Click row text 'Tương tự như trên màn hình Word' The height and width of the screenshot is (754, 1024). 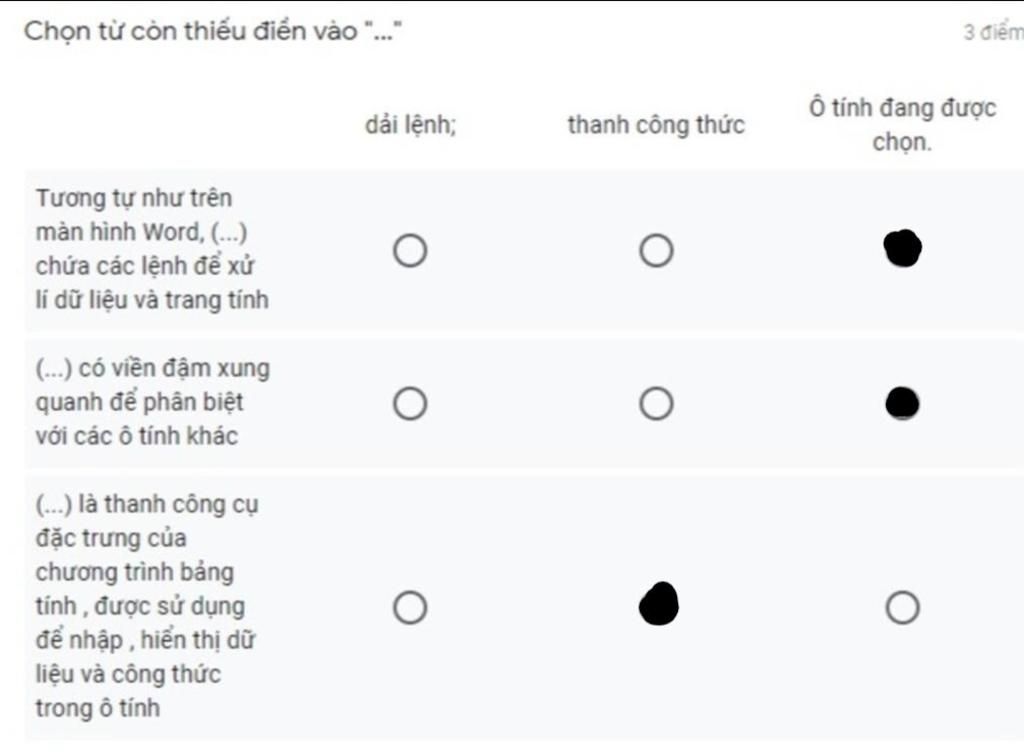(x=152, y=249)
